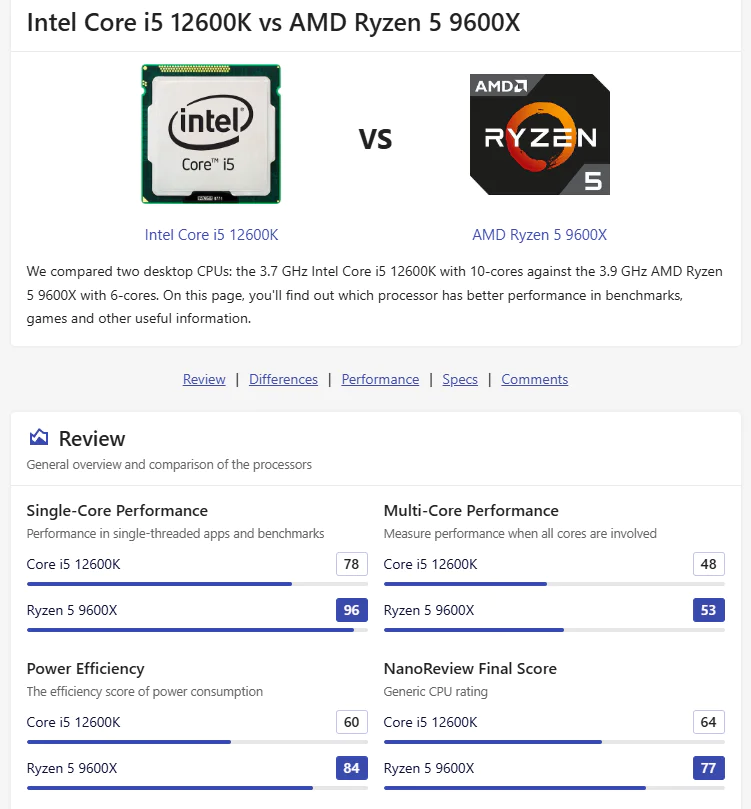Click the Power Efficiency score 84 badge
Screen dimensions: 751x809
351,768
